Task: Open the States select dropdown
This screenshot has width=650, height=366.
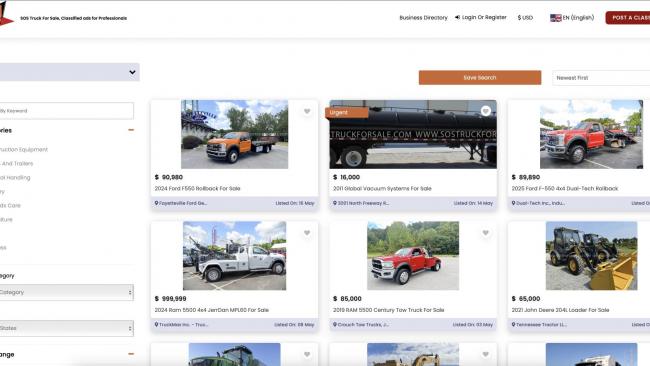Action: tap(66, 328)
